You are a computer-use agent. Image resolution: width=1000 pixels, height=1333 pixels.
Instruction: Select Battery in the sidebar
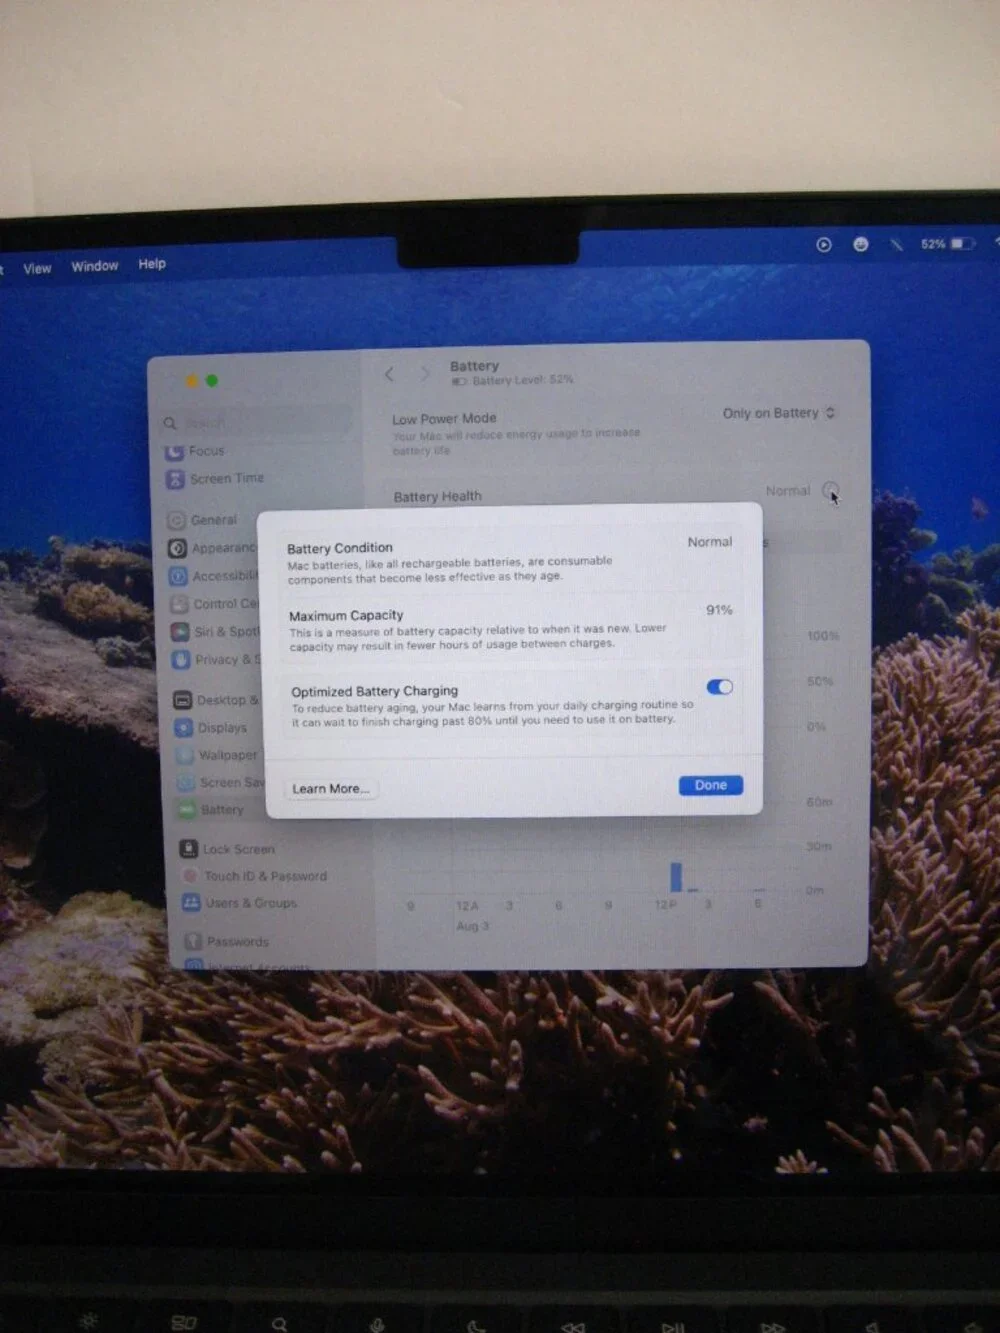pyautogui.click(x=211, y=810)
